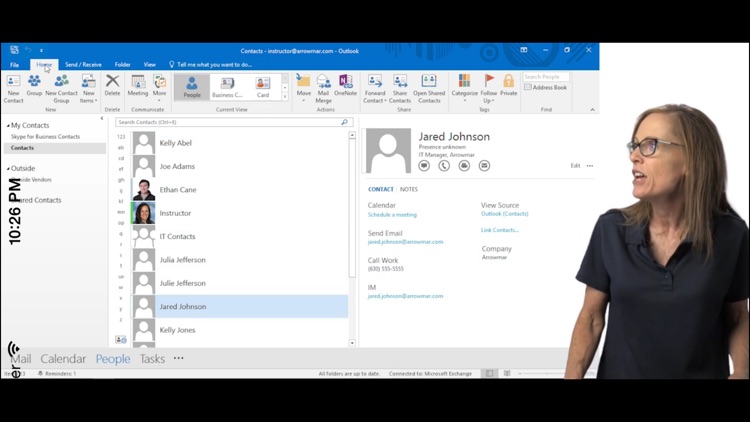Select contact Kelly Abel
This screenshot has height=422, width=750.
coord(239,143)
